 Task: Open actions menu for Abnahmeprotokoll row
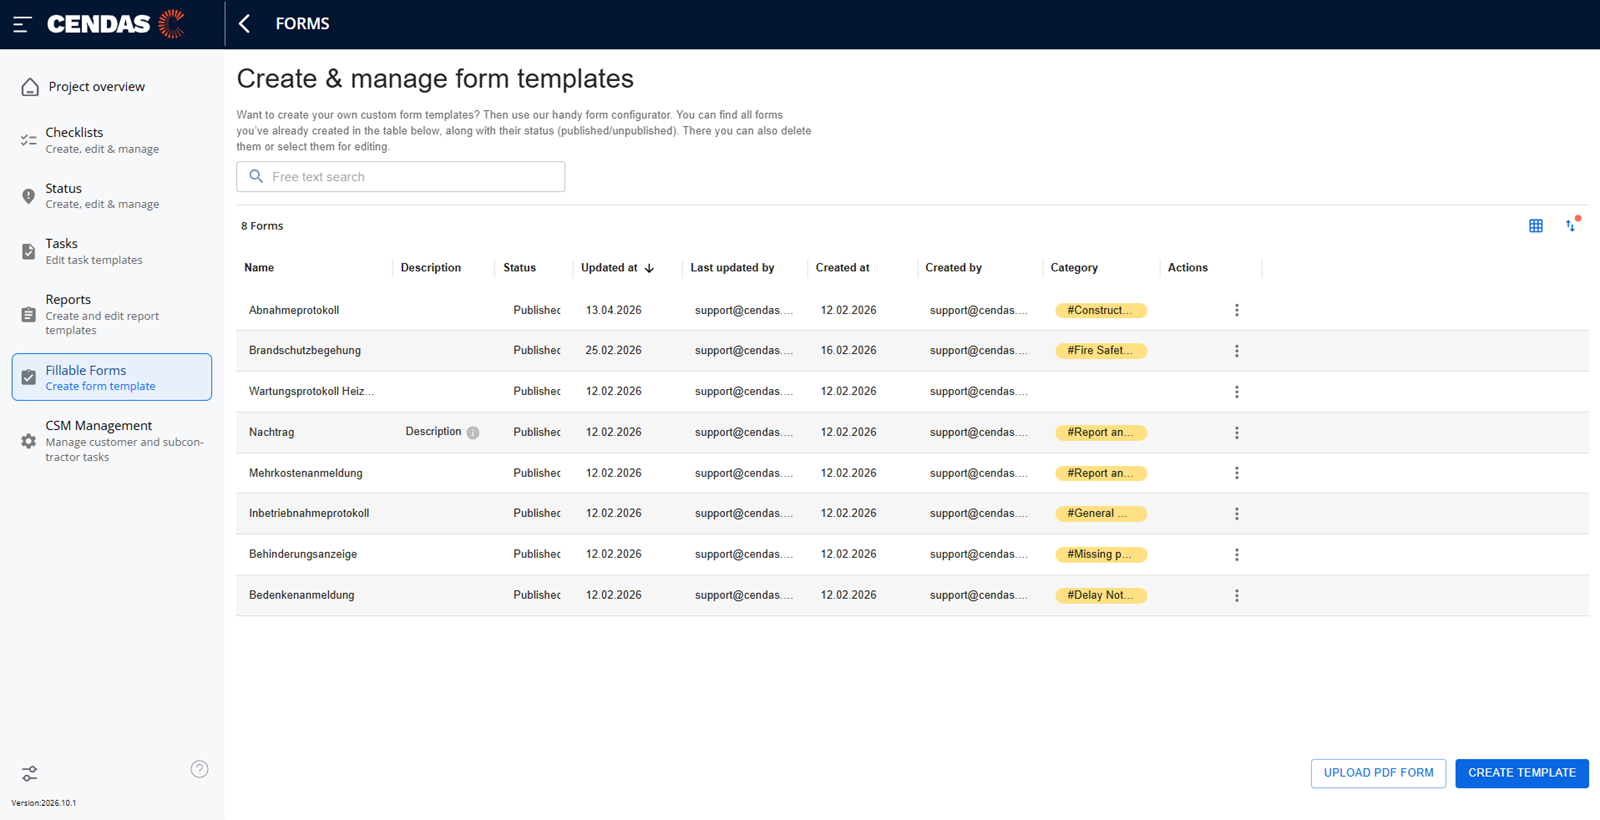coord(1237,310)
